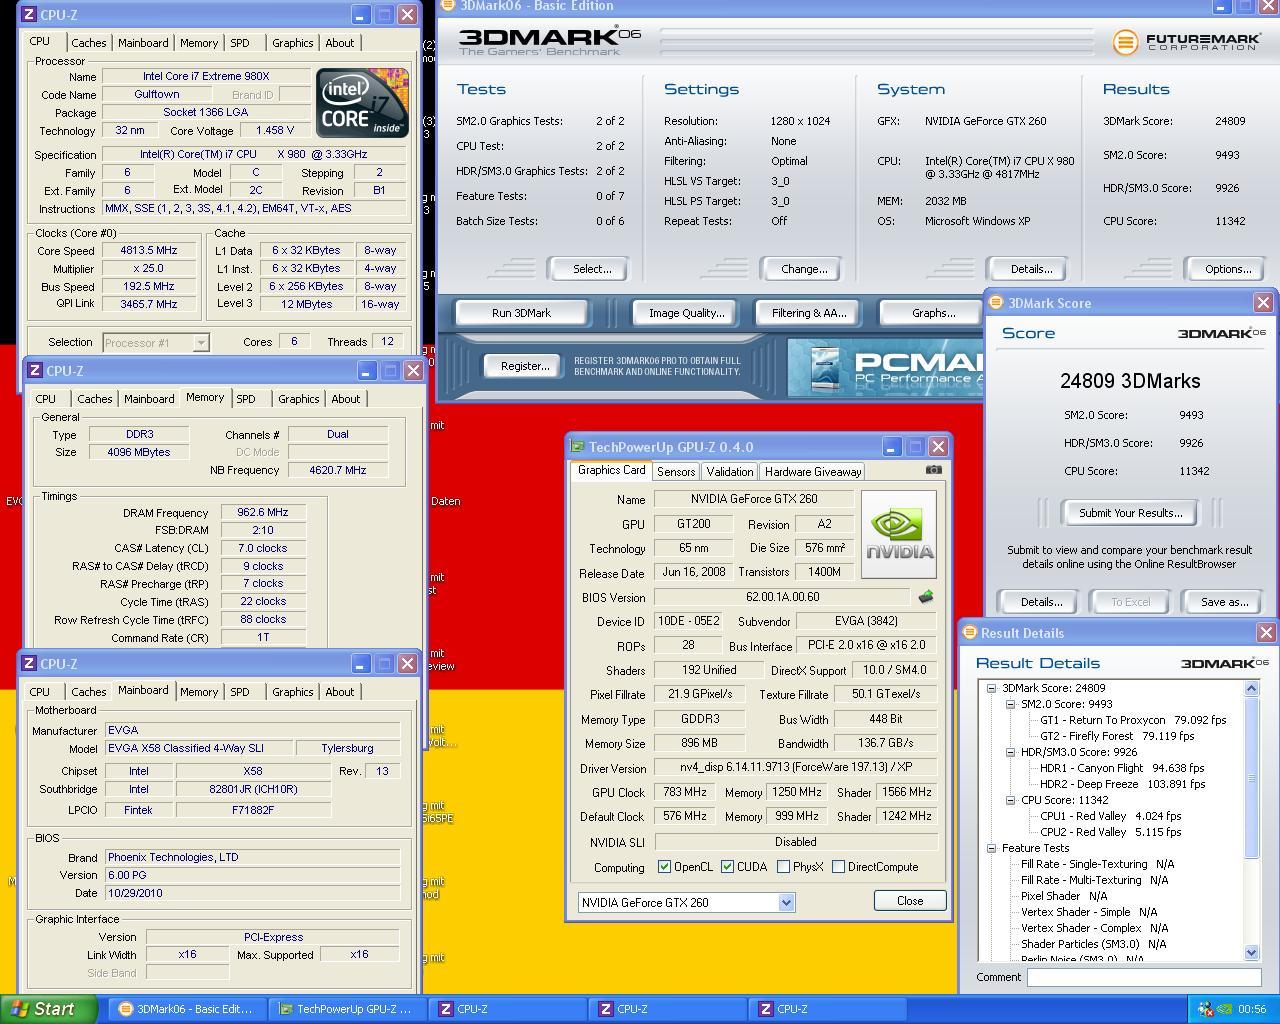Image resolution: width=1280 pixels, height=1024 pixels.
Task: Open the 3DMark06 taskbar button
Action: tap(187, 1009)
